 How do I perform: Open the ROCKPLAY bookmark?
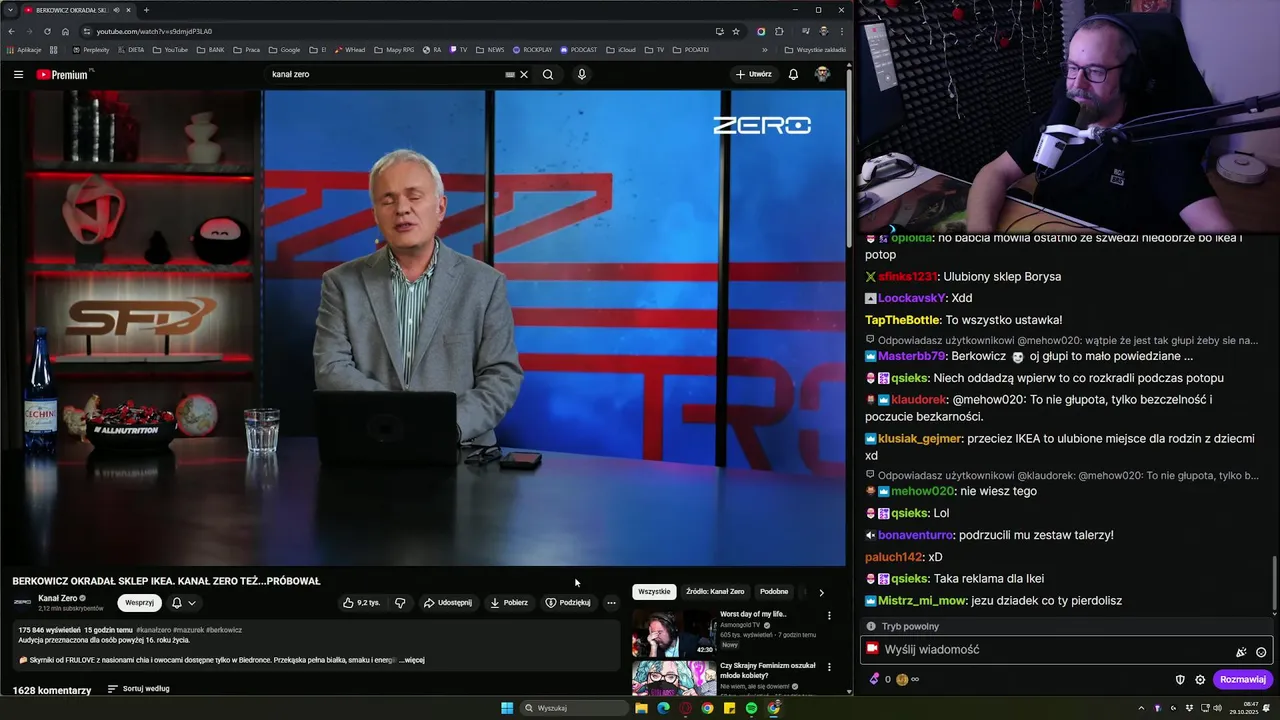532,50
